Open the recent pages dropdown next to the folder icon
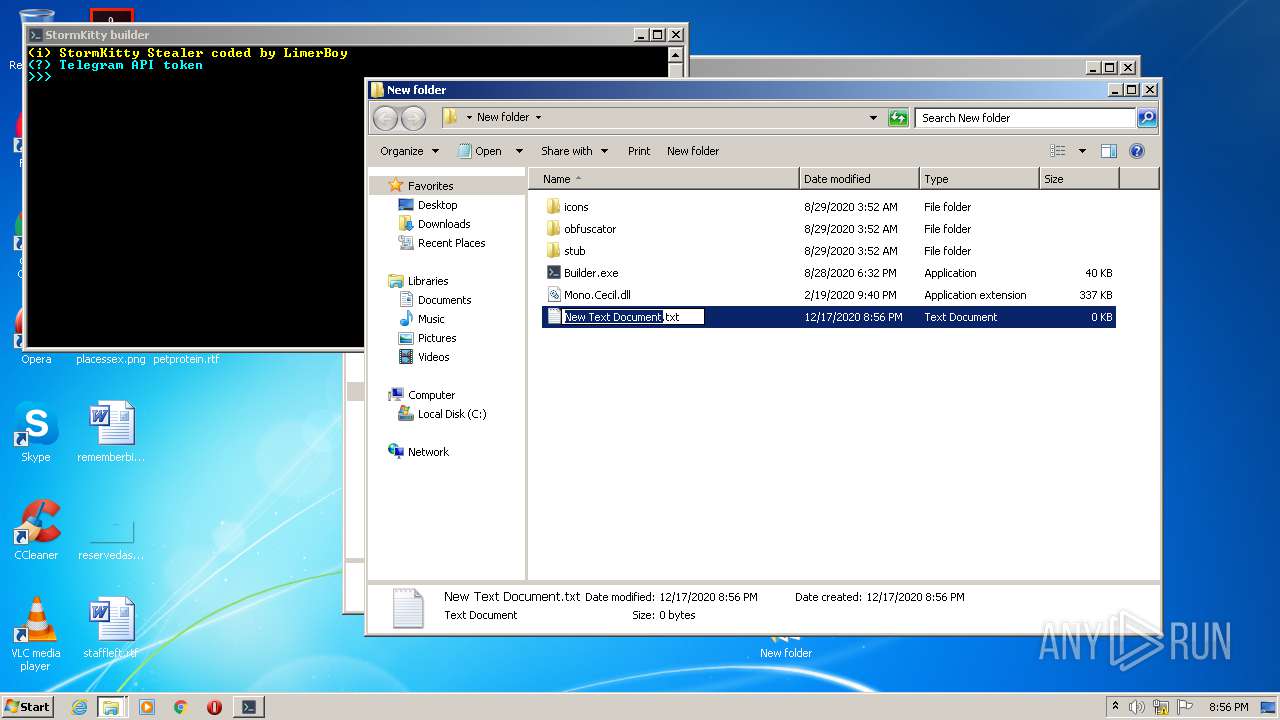Image resolution: width=1280 pixels, height=720 pixels. tap(469, 118)
